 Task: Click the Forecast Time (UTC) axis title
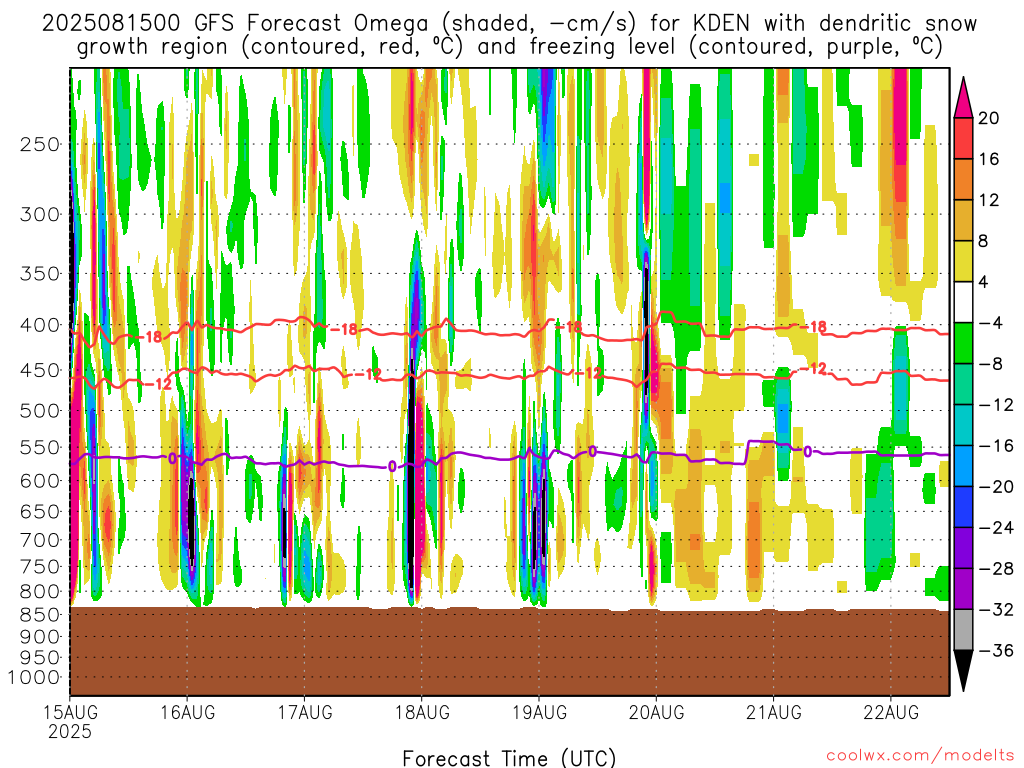[509, 758]
